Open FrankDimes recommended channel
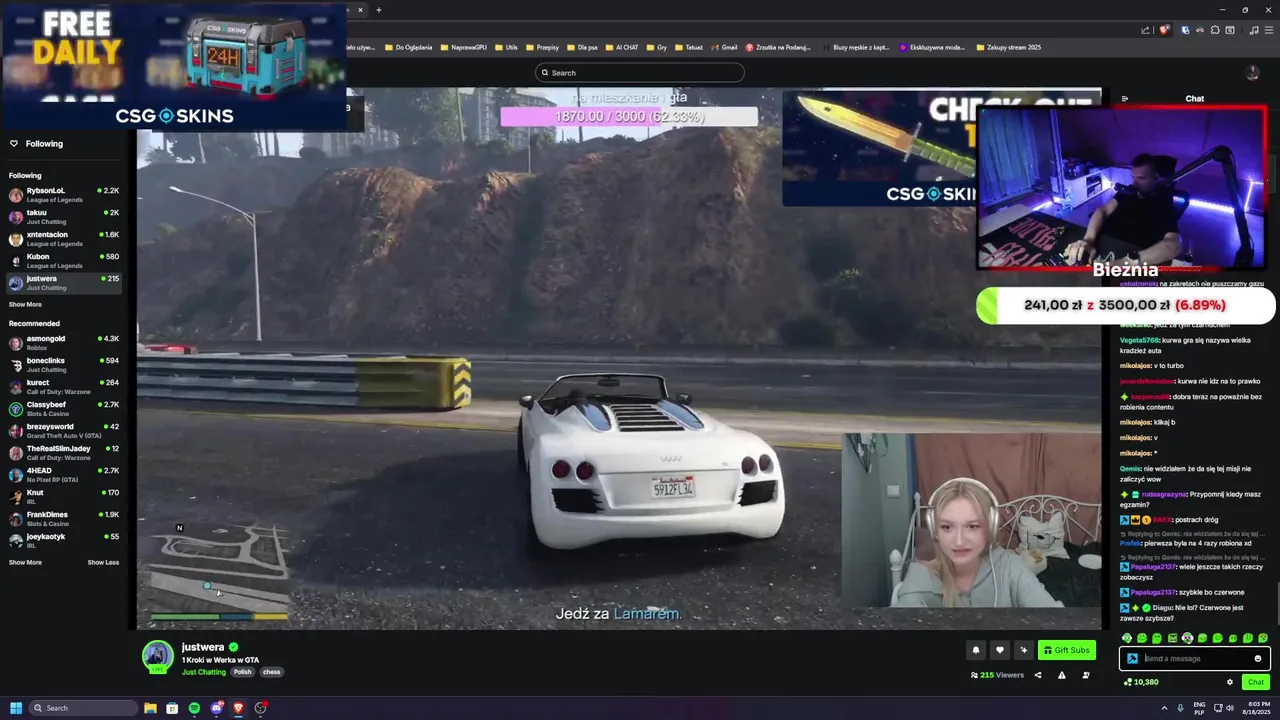This screenshot has width=1280, height=720. 64,519
